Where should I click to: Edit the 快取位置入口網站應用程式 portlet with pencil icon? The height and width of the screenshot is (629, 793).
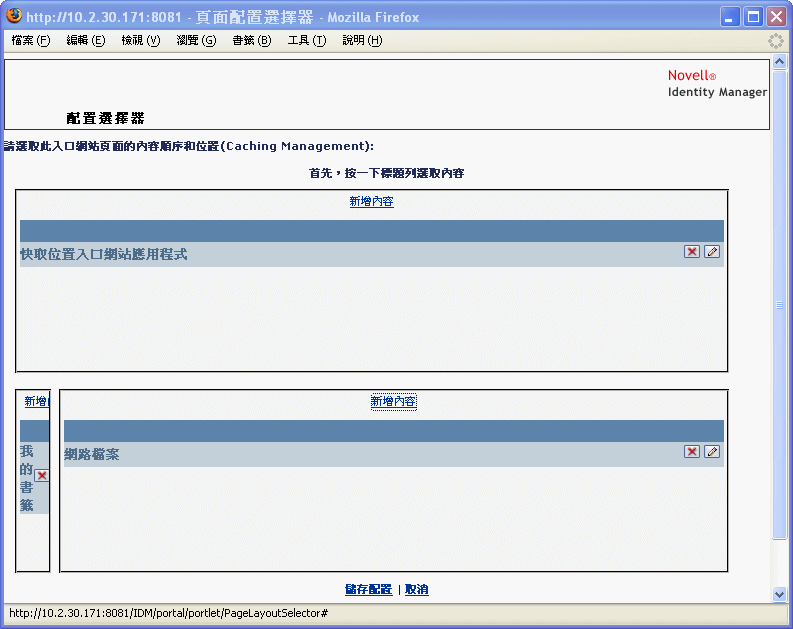point(712,252)
